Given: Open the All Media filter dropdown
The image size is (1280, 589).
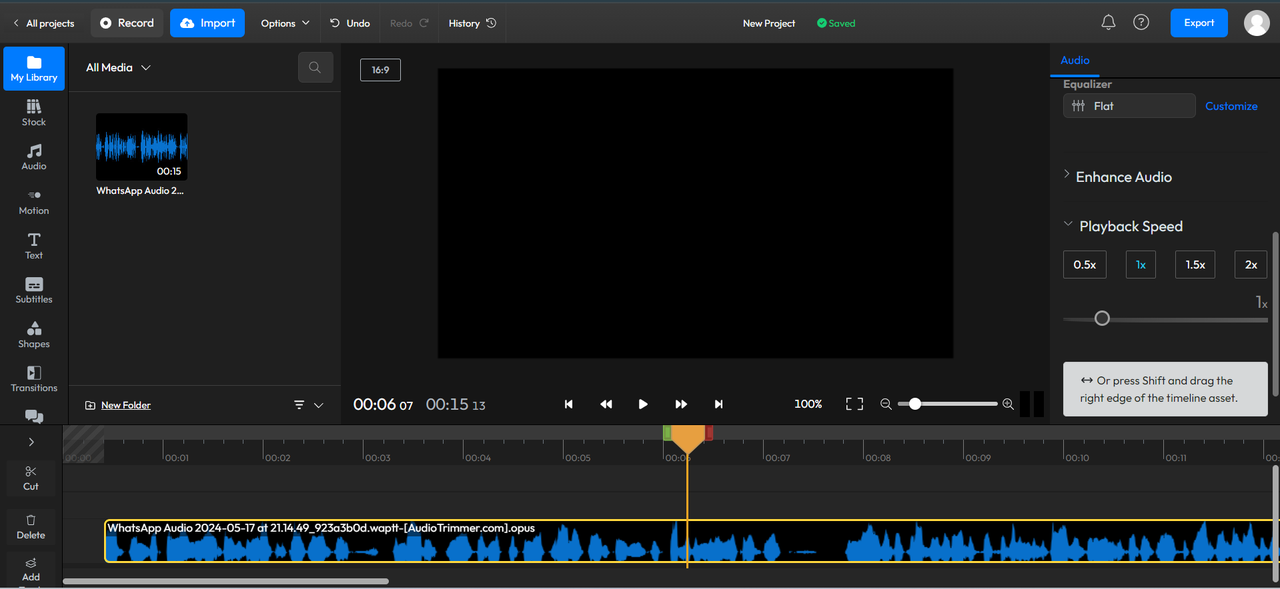Looking at the screenshot, I should 118,68.
